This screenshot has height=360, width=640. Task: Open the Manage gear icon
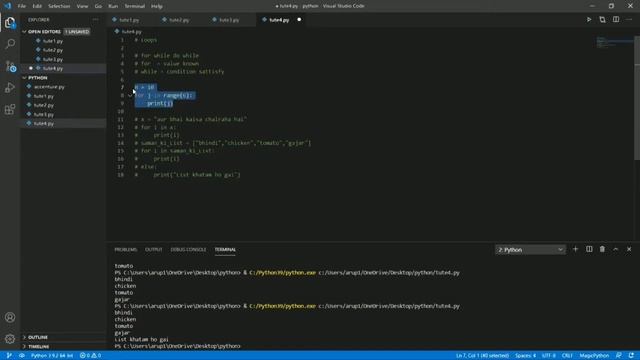[10, 338]
